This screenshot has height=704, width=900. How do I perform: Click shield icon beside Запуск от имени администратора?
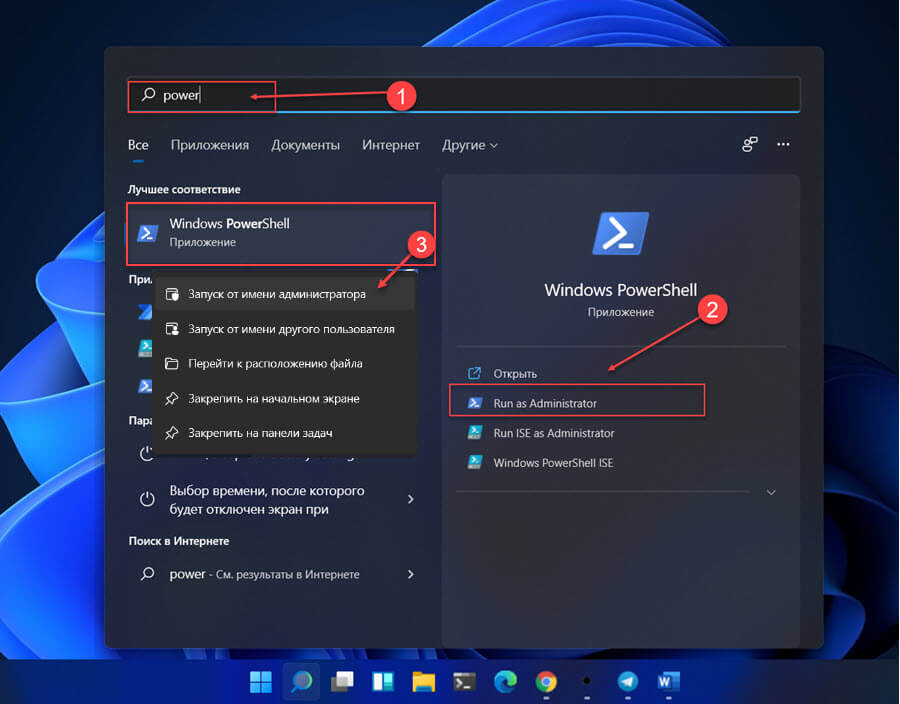(172, 294)
